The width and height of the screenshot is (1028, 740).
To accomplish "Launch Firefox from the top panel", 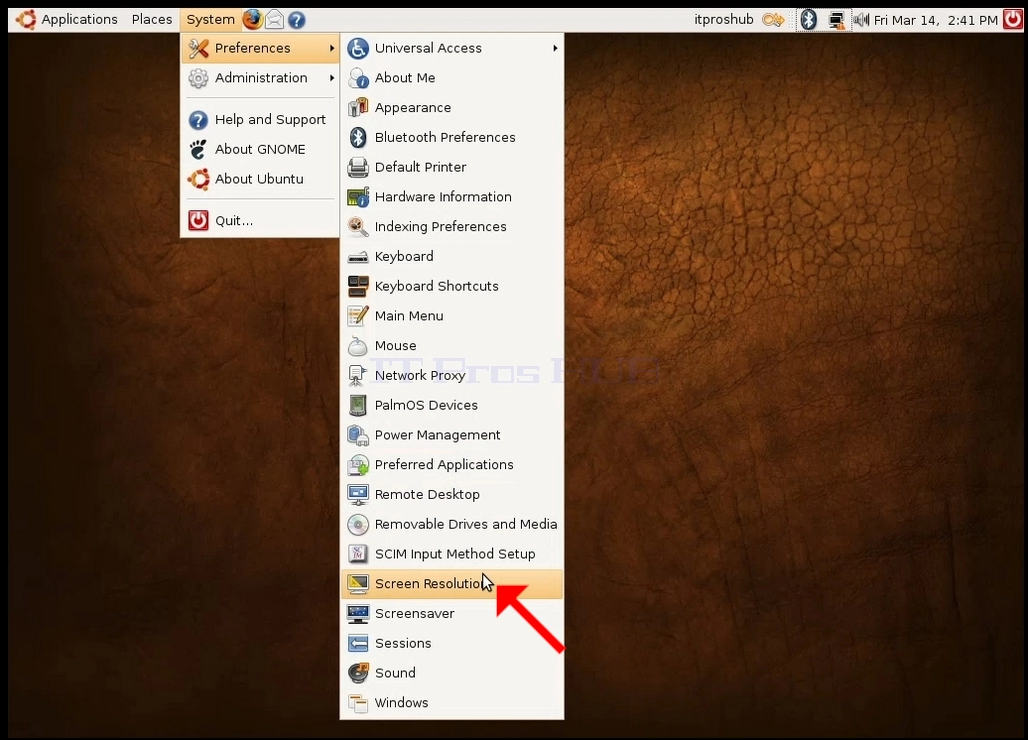I will pos(252,20).
